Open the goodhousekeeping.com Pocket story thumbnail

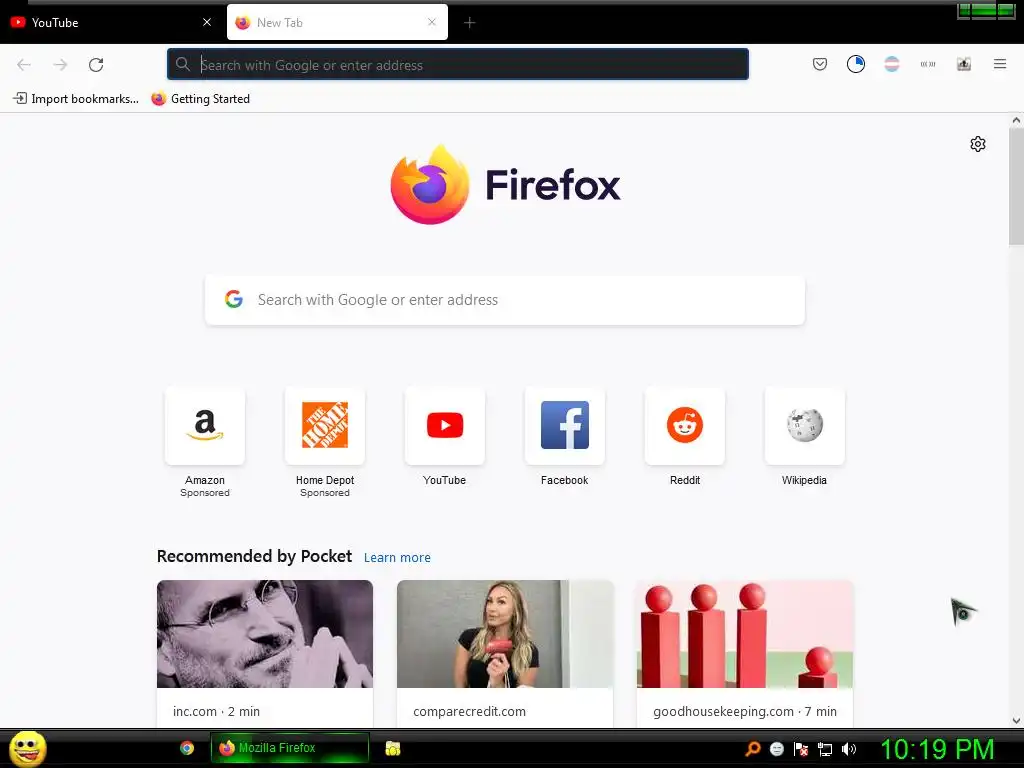click(x=744, y=633)
